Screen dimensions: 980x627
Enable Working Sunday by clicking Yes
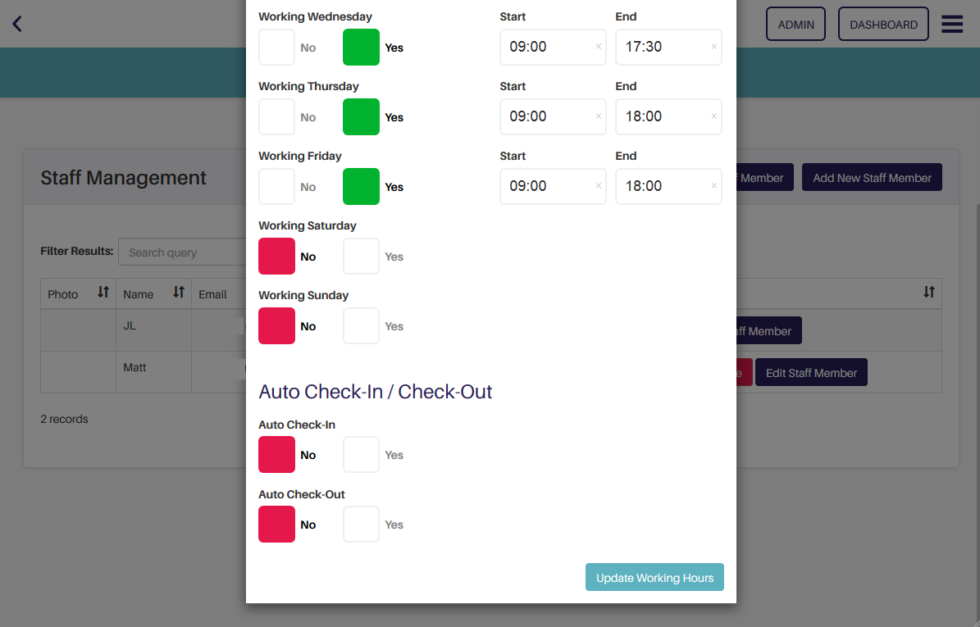[x=361, y=326]
